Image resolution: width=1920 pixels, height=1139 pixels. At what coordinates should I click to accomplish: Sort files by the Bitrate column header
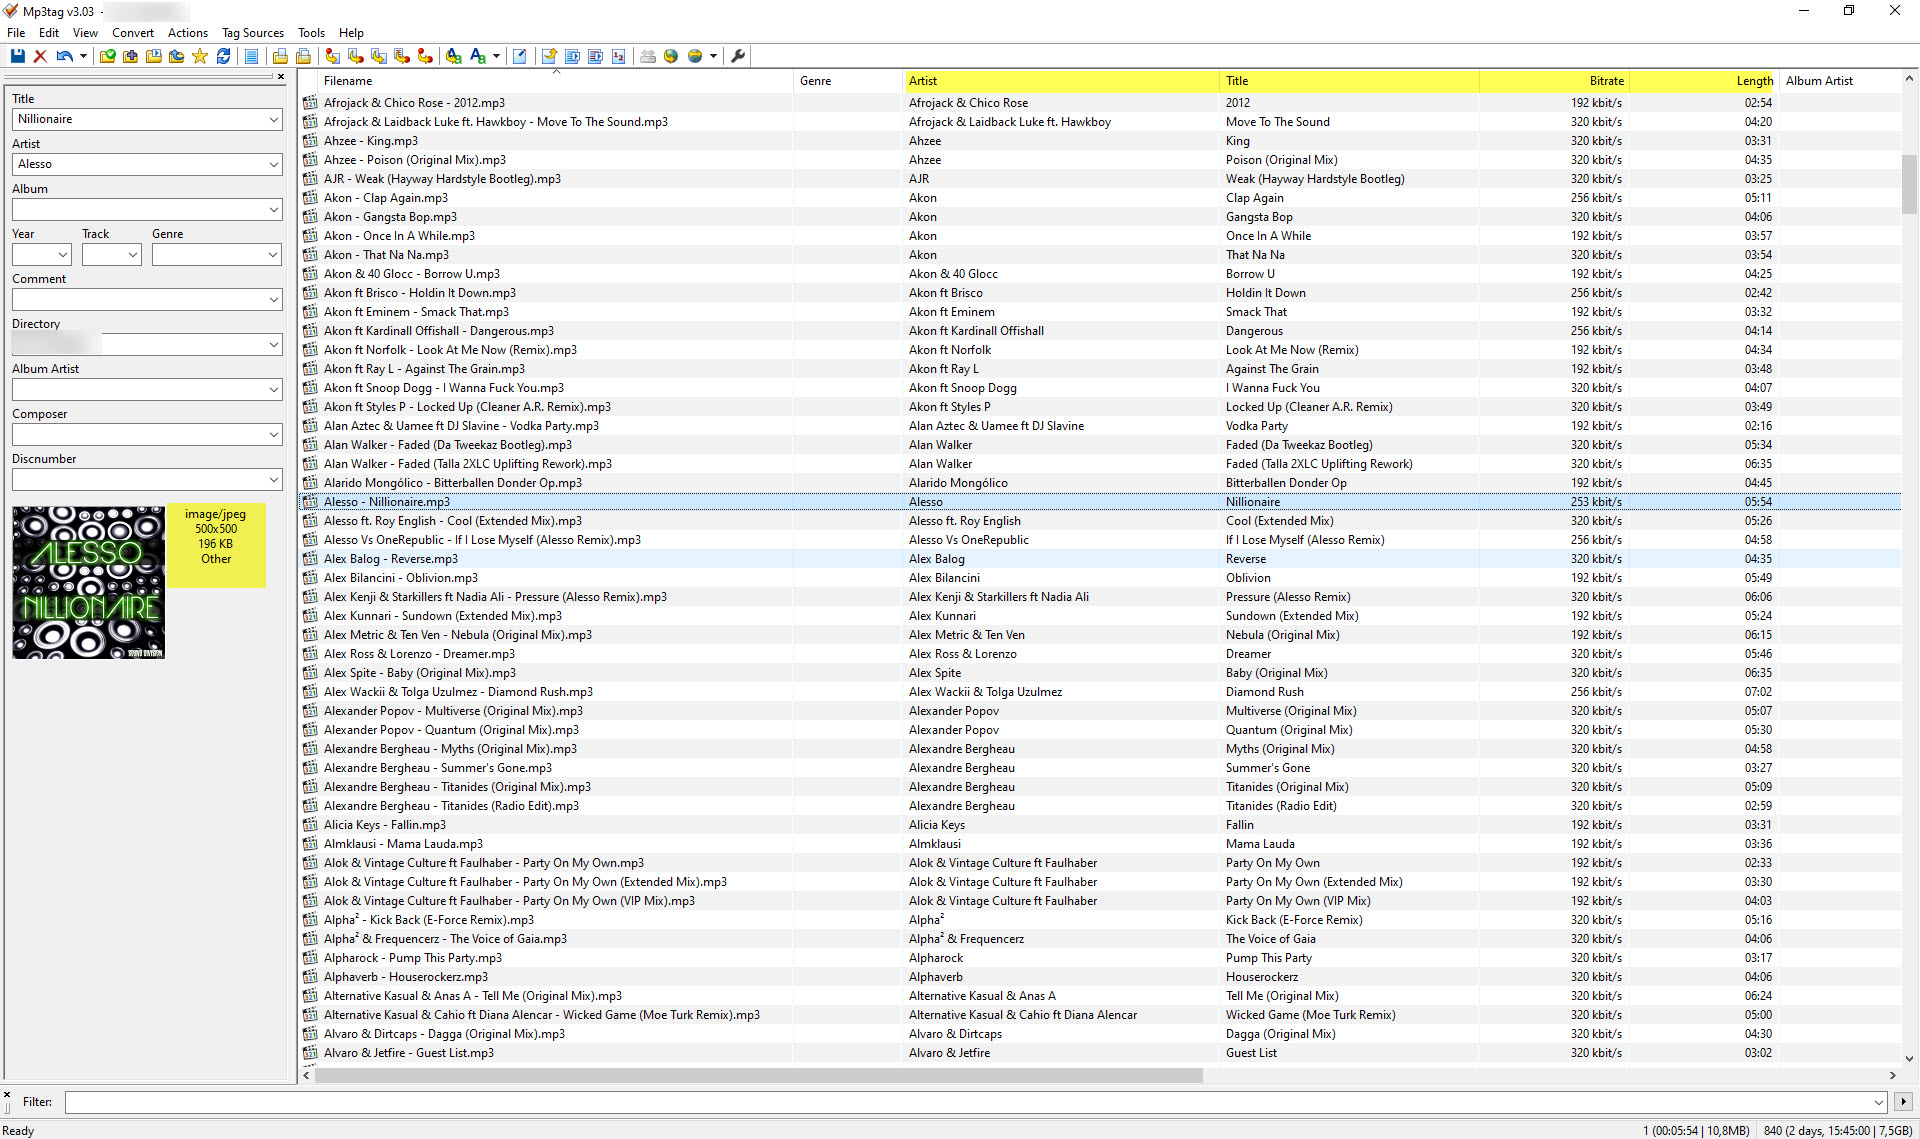point(1553,81)
